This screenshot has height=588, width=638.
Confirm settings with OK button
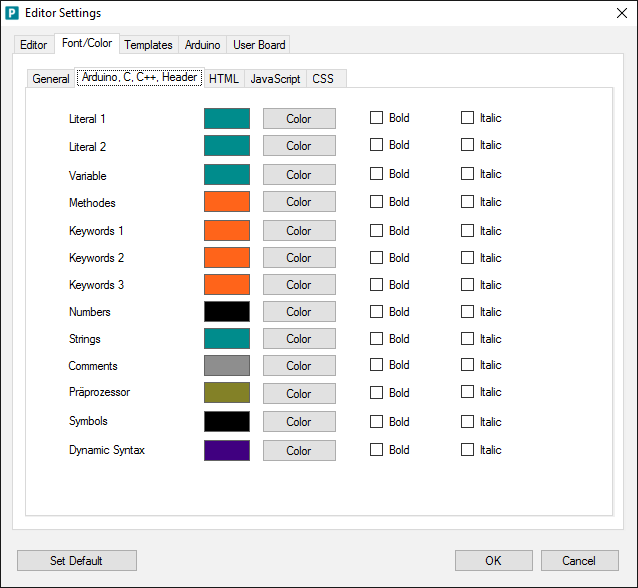493,561
